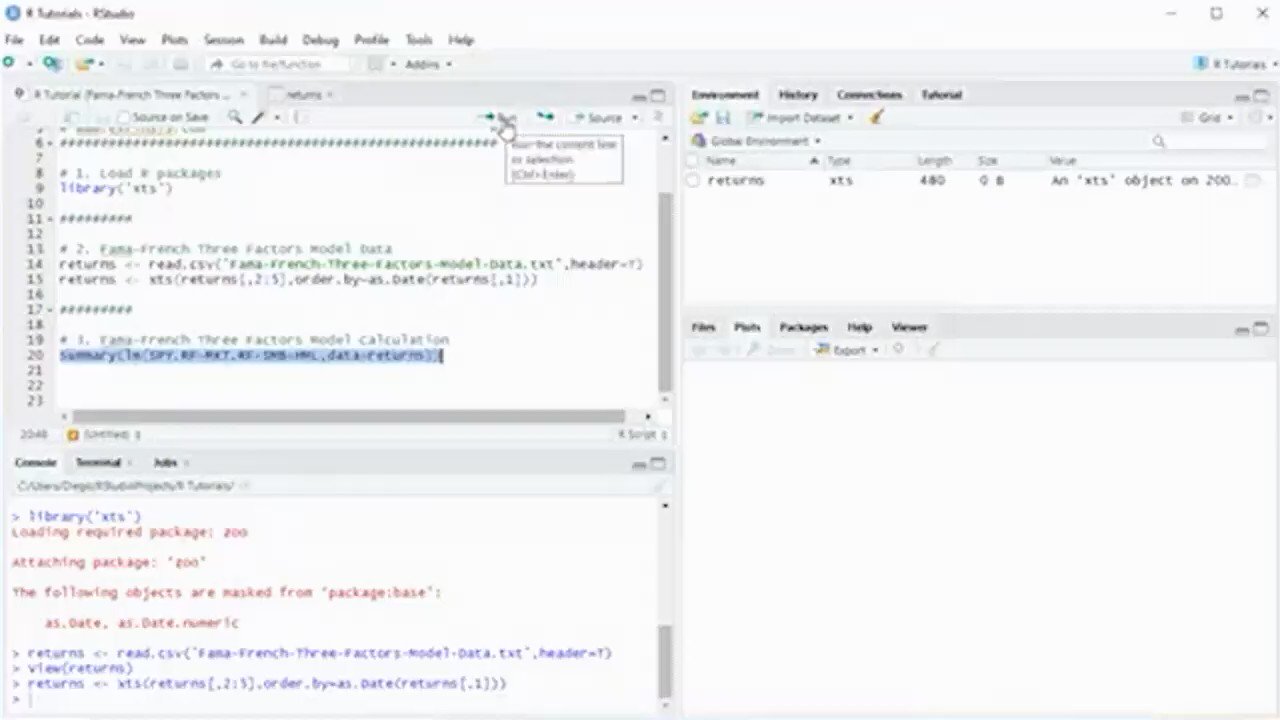This screenshot has width=1280, height=720.
Task: Open workspace load icon in Environment pane
Action: coord(699,117)
